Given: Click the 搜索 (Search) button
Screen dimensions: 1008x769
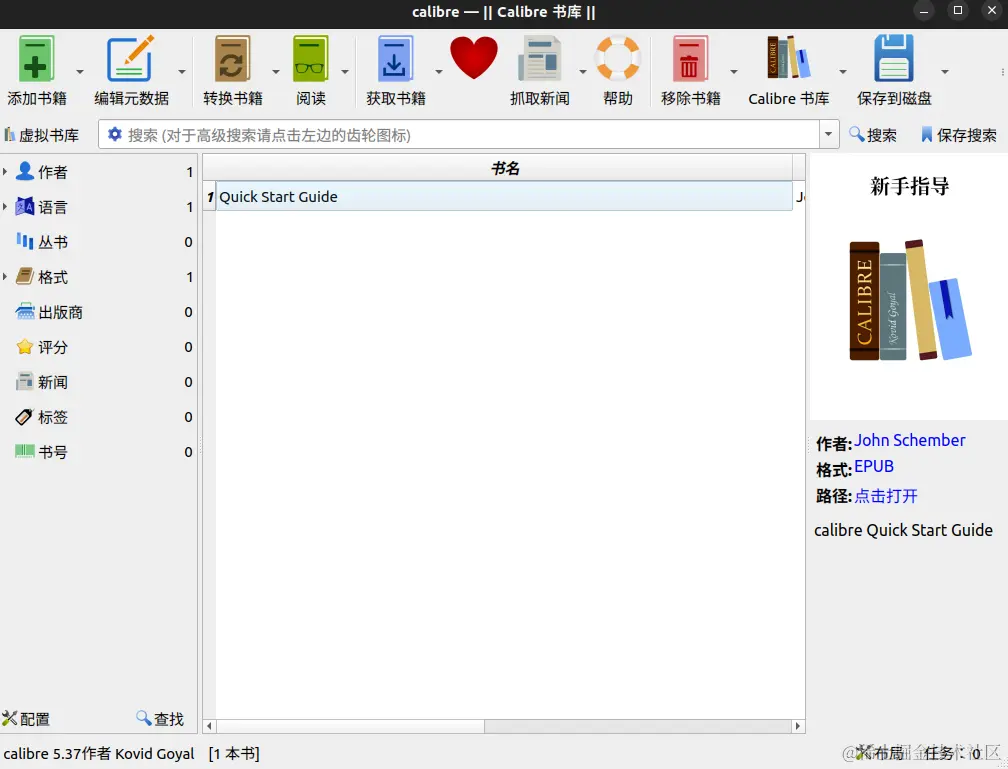Looking at the screenshot, I should 872,135.
